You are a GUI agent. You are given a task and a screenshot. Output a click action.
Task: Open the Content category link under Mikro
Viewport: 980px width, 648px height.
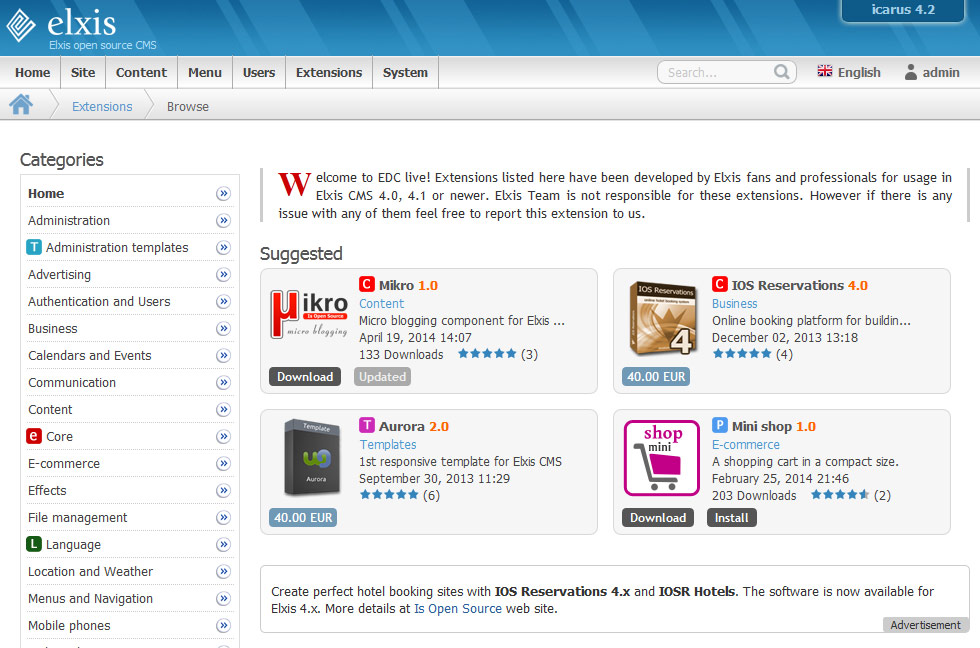coord(381,304)
